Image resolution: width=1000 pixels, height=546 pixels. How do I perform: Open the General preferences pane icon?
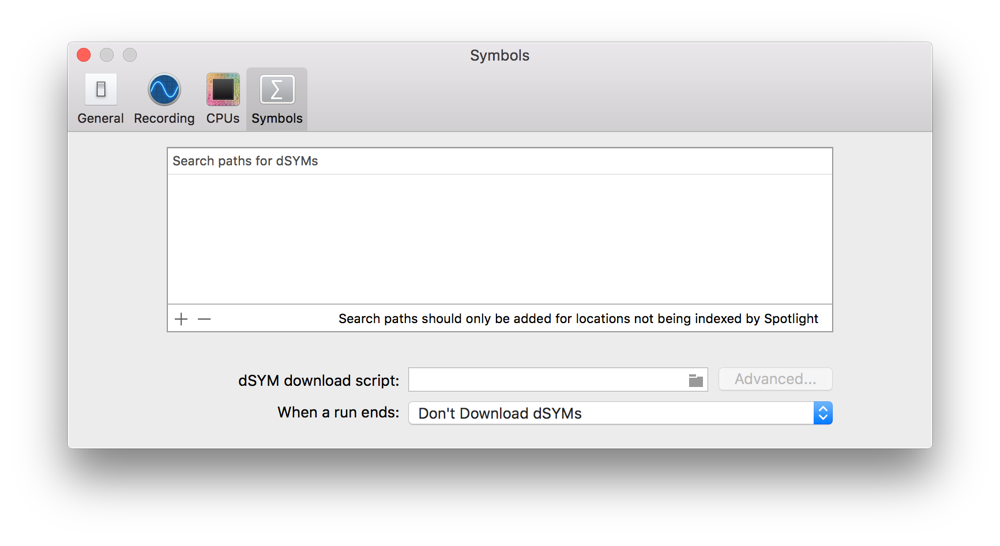[x=101, y=90]
